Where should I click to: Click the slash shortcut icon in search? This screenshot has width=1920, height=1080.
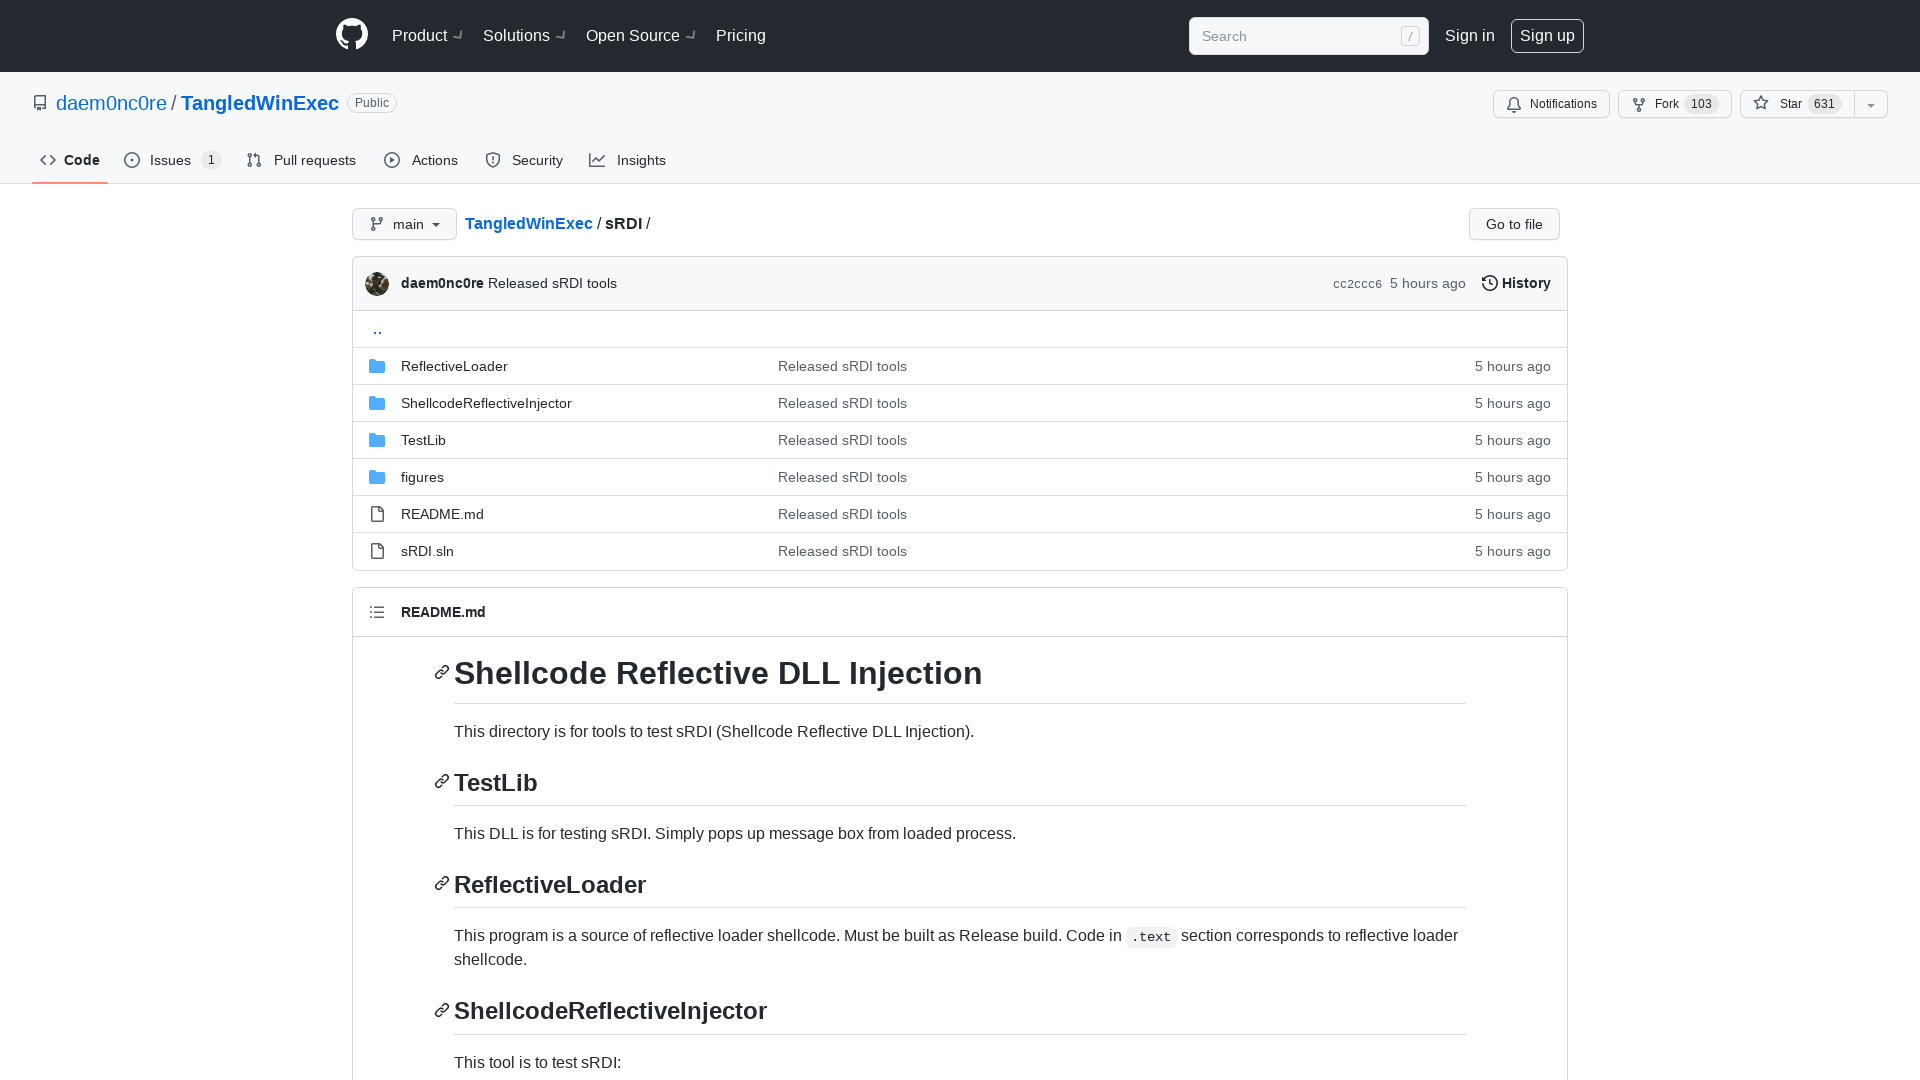(x=1410, y=36)
